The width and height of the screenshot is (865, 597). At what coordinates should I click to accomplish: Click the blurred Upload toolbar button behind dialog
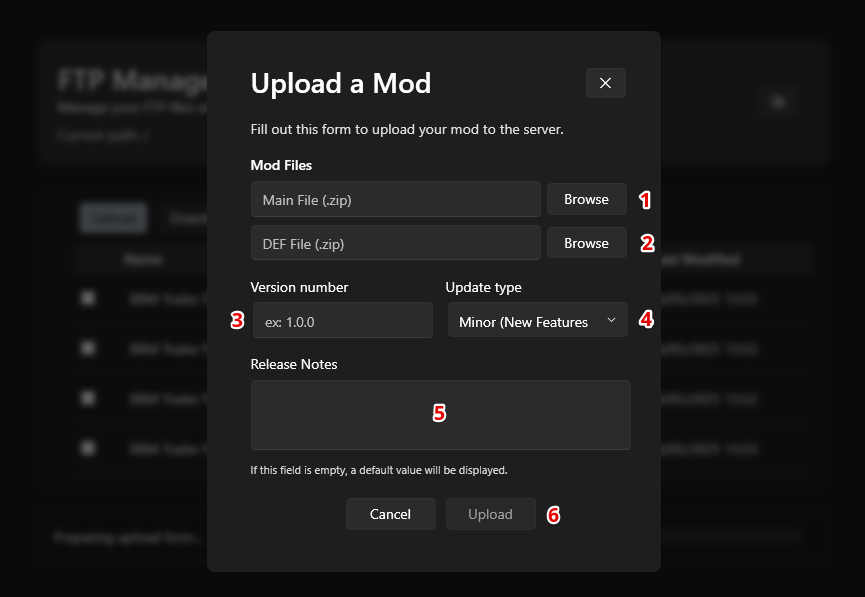(x=113, y=217)
